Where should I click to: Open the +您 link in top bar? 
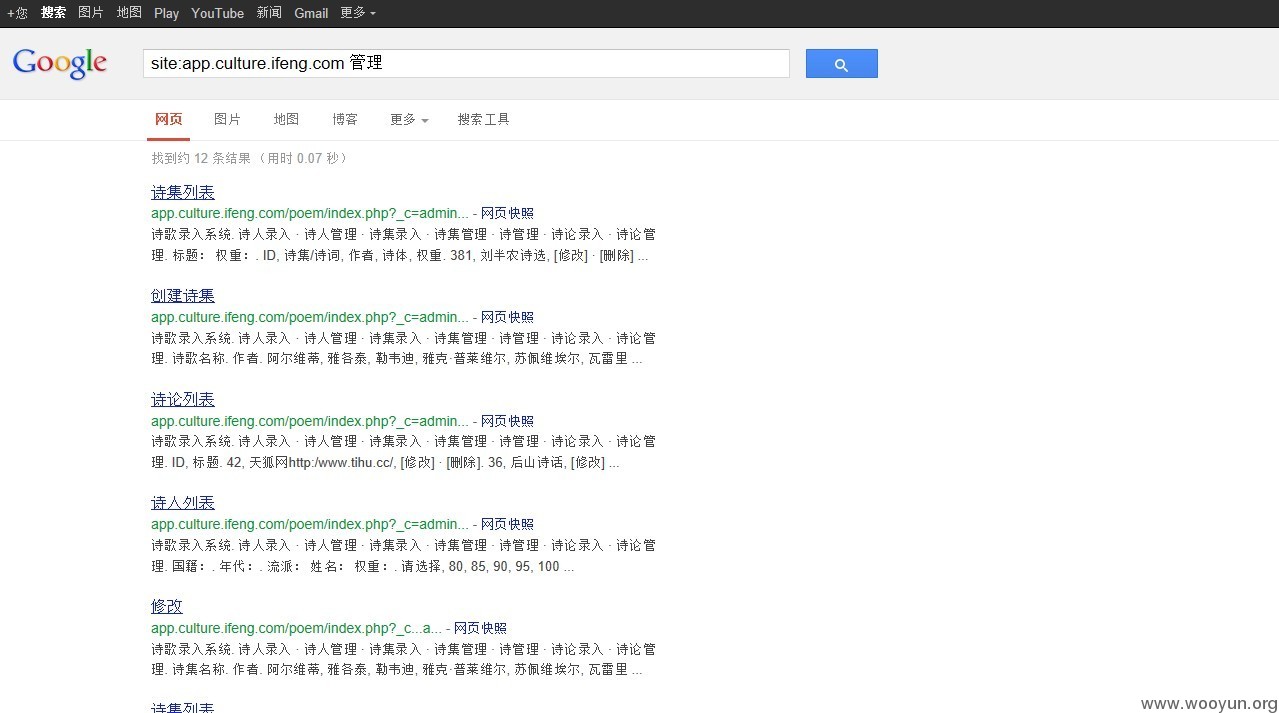coord(17,13)
